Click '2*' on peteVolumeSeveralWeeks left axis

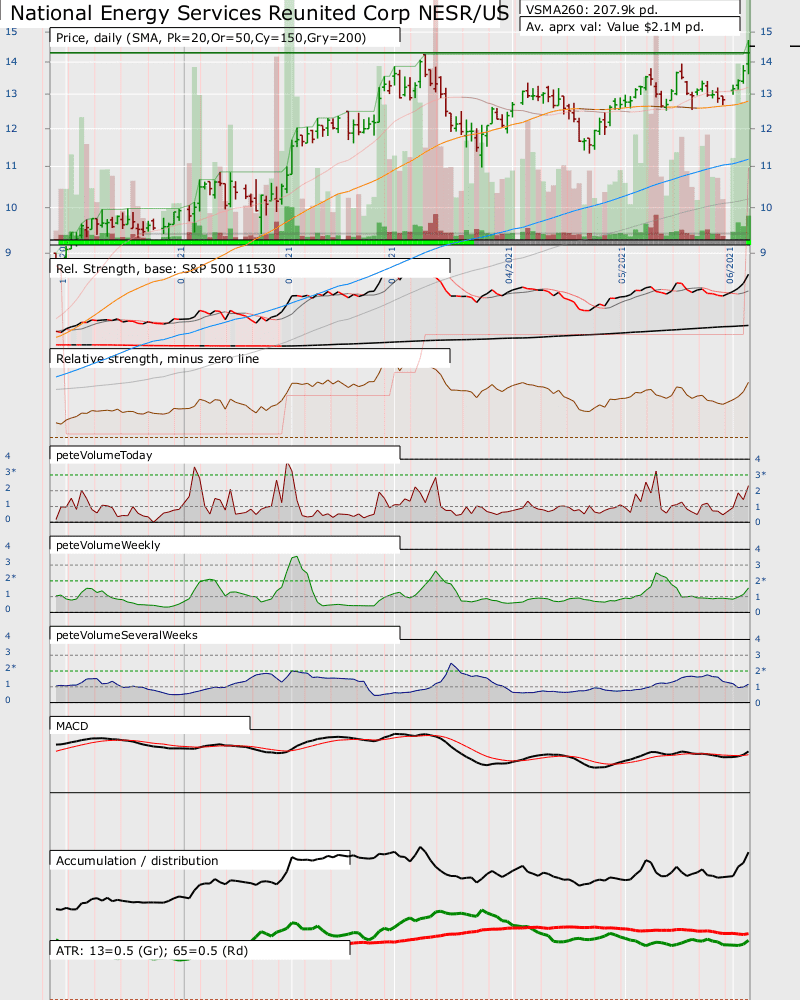point(11,667)
